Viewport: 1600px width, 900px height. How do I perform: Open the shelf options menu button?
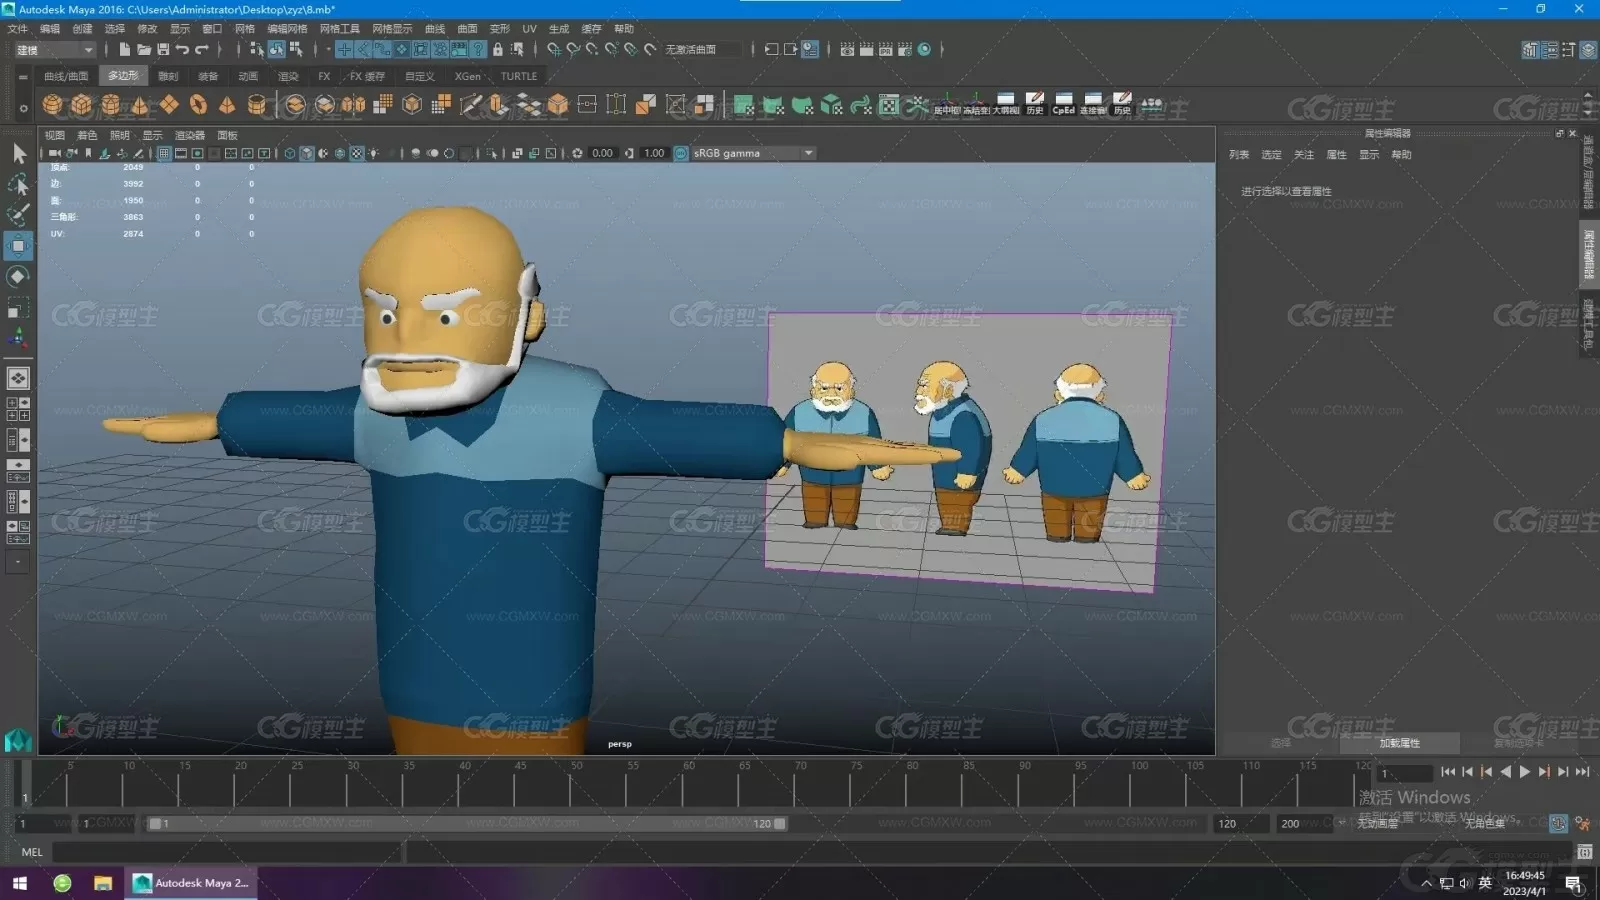[x=23, y=106]
